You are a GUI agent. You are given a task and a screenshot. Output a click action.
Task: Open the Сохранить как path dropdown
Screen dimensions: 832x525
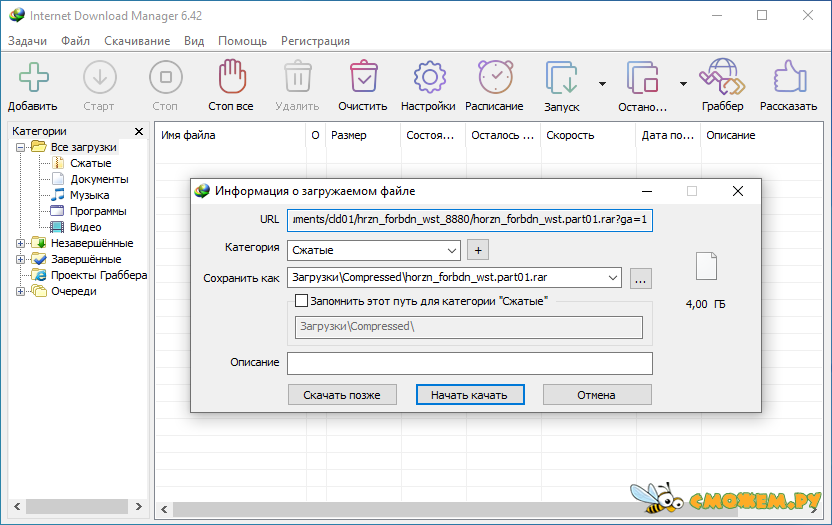click(612, 278)
